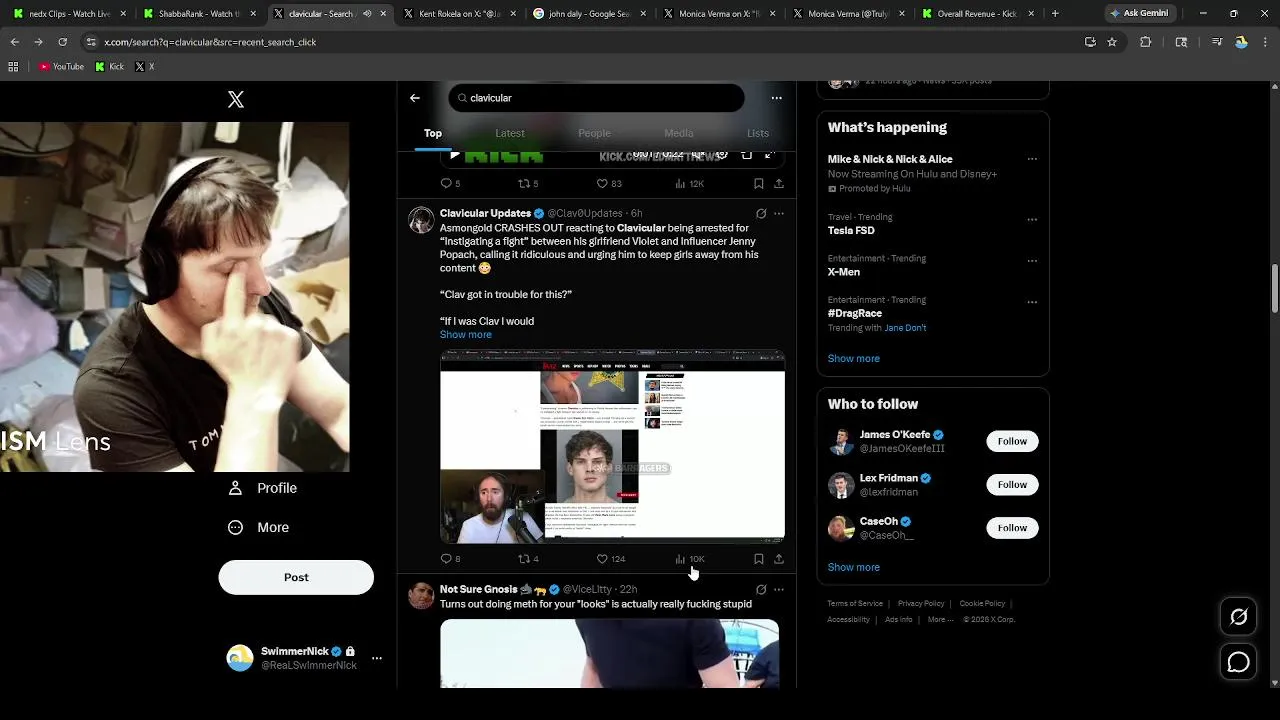
Task: Open Grok icon on Clavicular Updates post
Action: click(761, 213)
